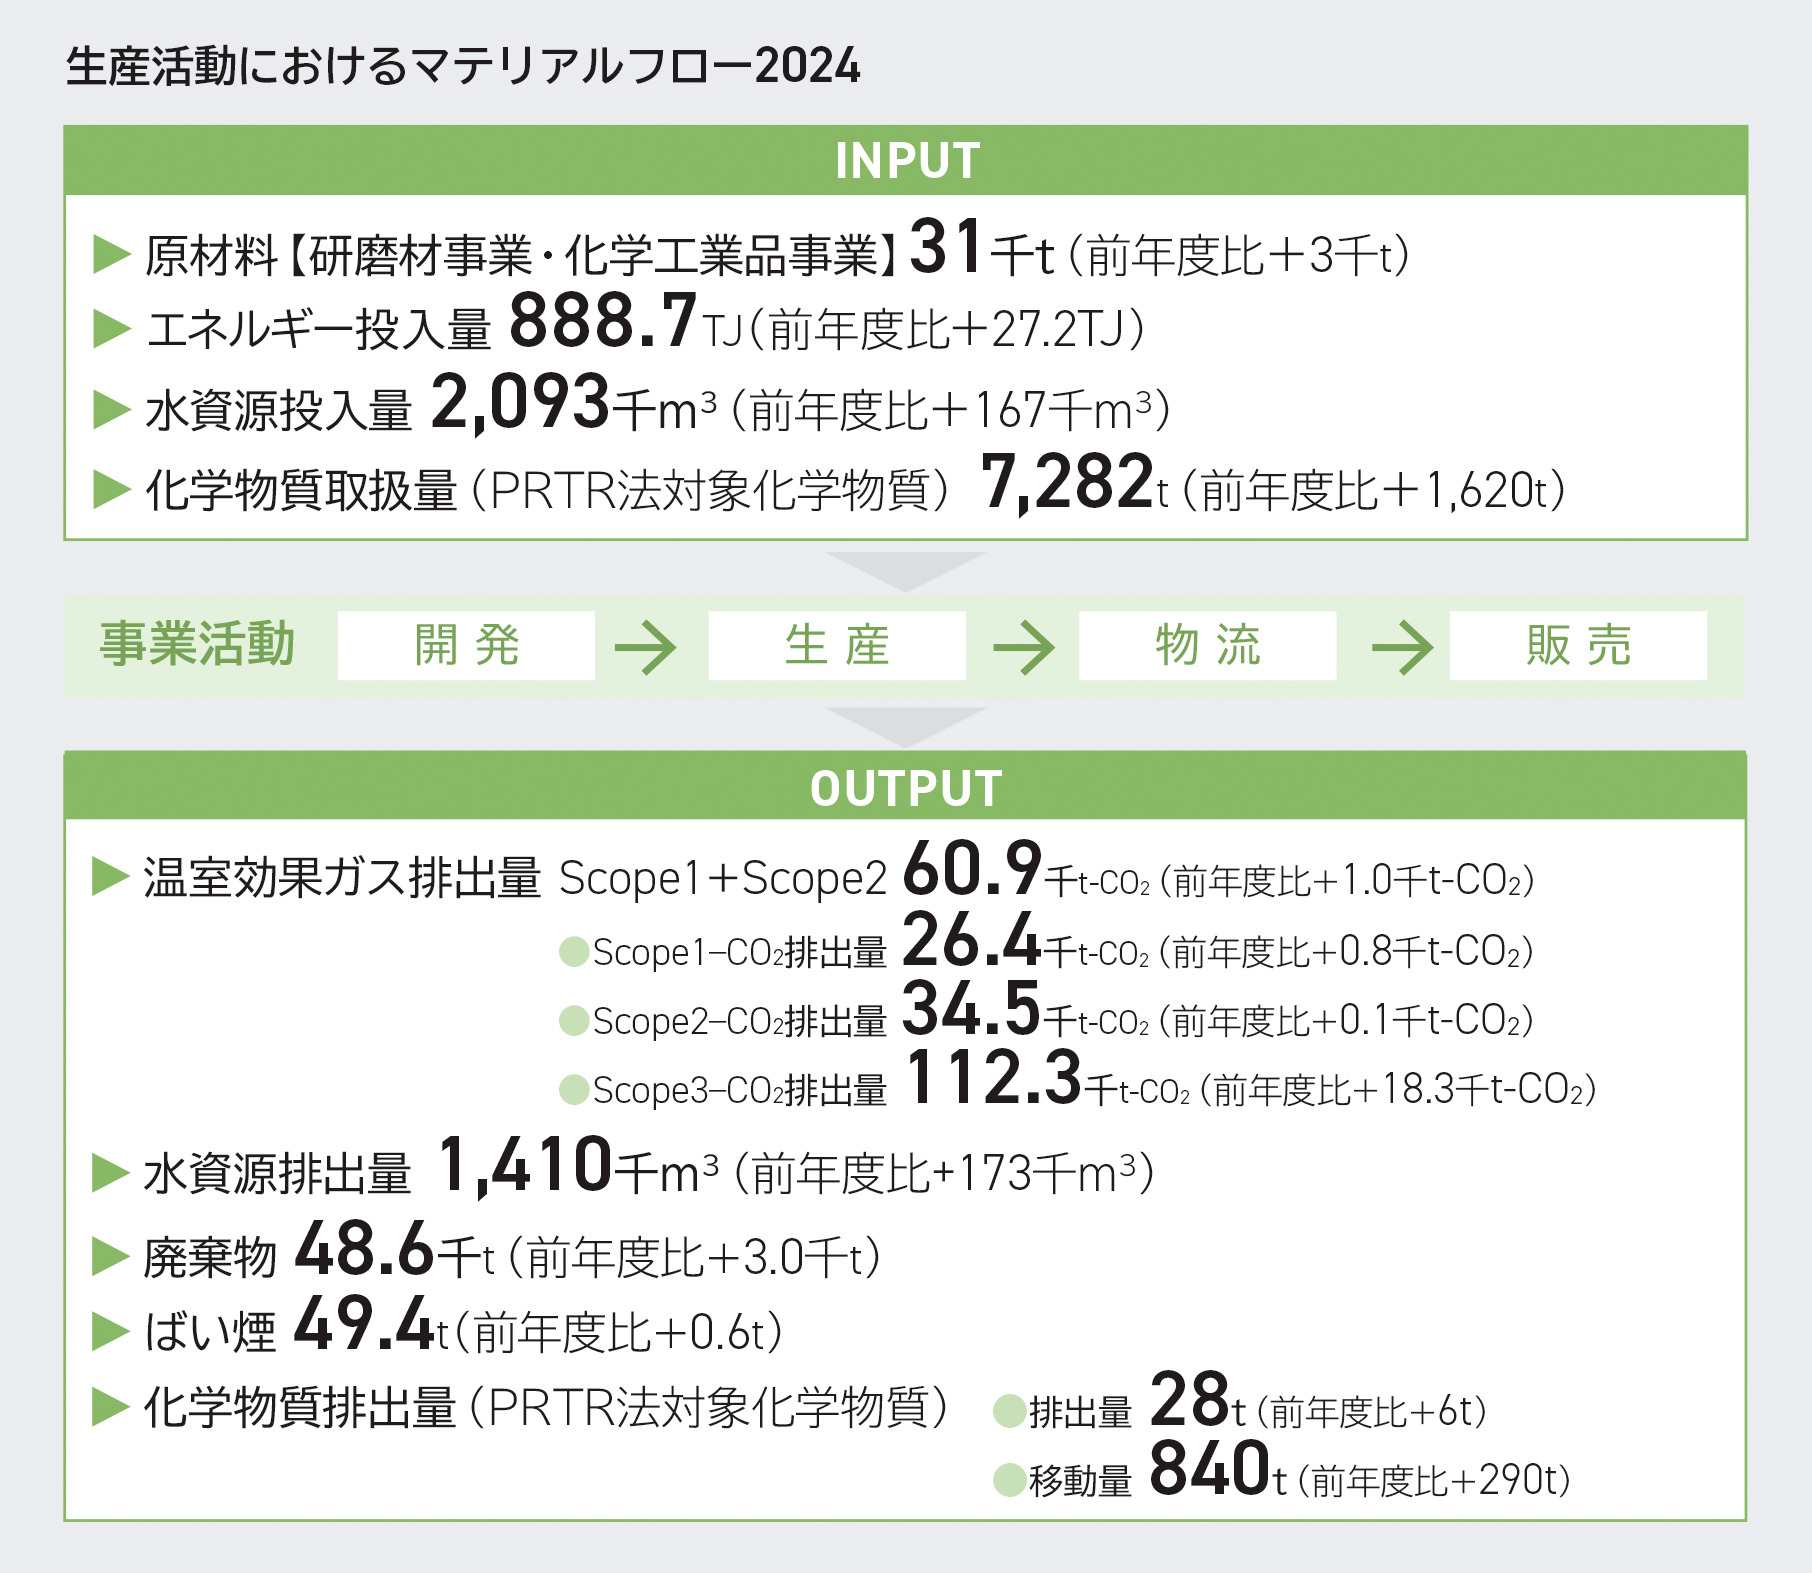1812x1573 pixels.
Task: Click the green bullet beside Scope2-CO2排出量
Action: [574, 1020]
